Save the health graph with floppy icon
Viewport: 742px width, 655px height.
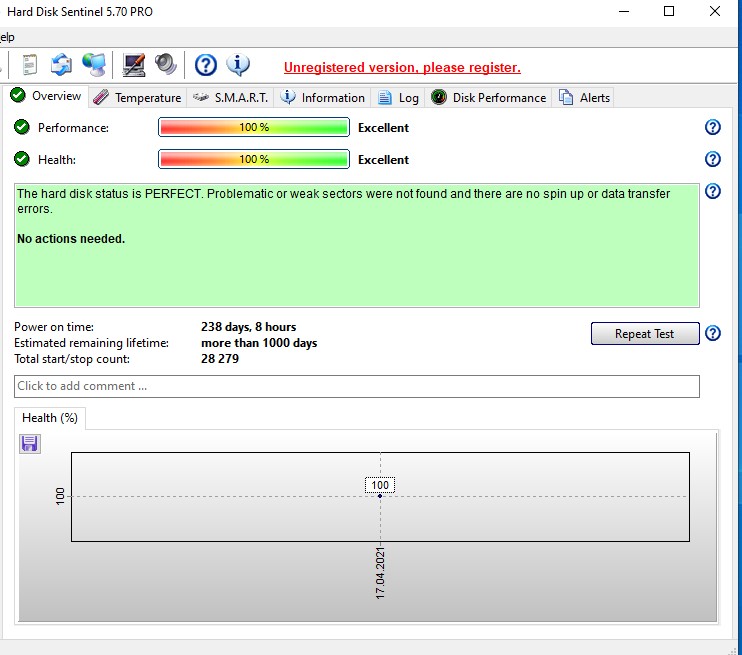pos(30,443)
